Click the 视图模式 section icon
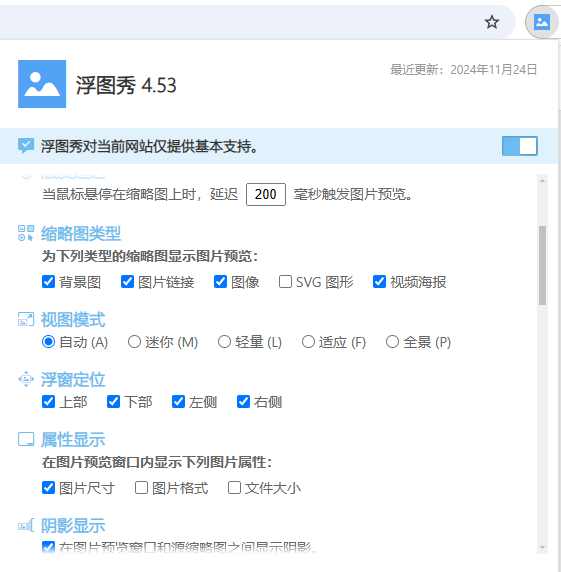Screen dimensions: 561x572 26,319
